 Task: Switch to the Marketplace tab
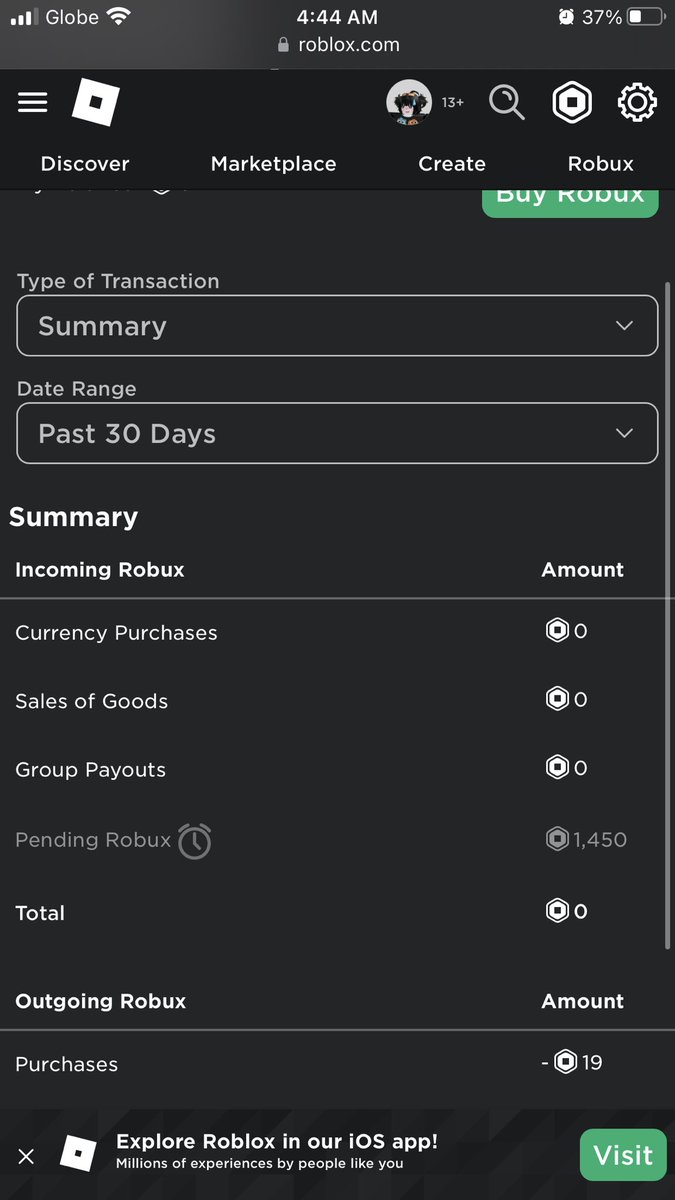pos(274,164)
